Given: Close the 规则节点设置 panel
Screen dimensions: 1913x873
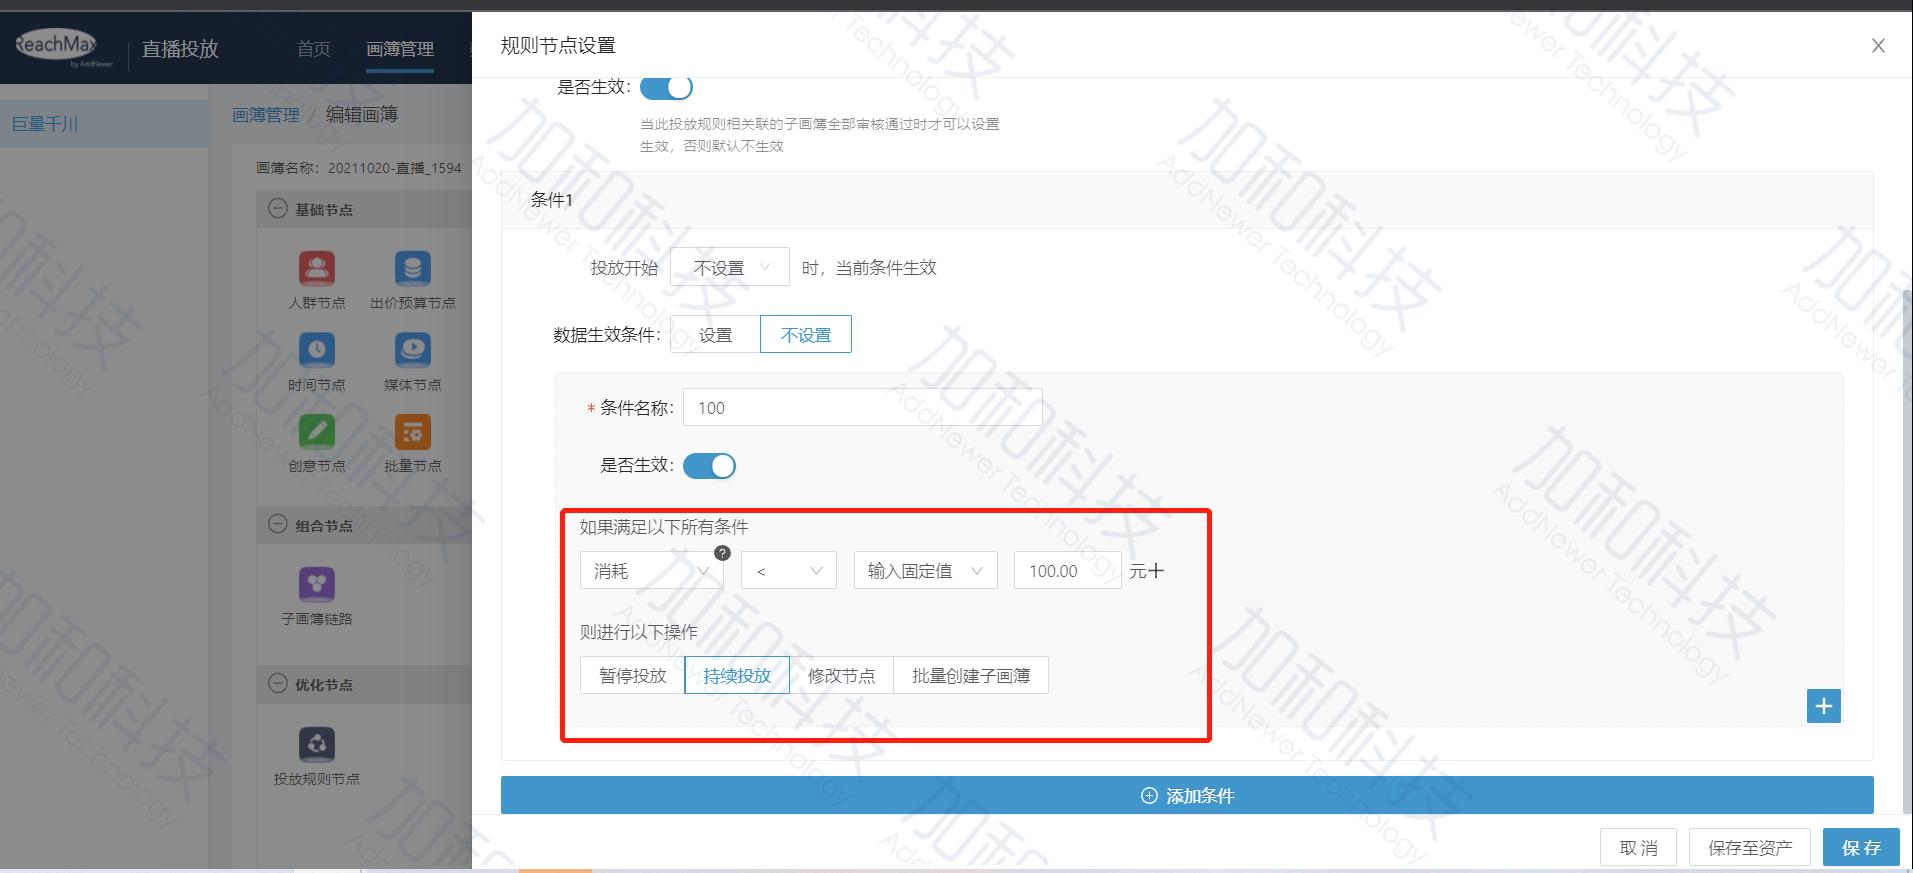Looking at the screenshot, I should tap(1878, 46).
